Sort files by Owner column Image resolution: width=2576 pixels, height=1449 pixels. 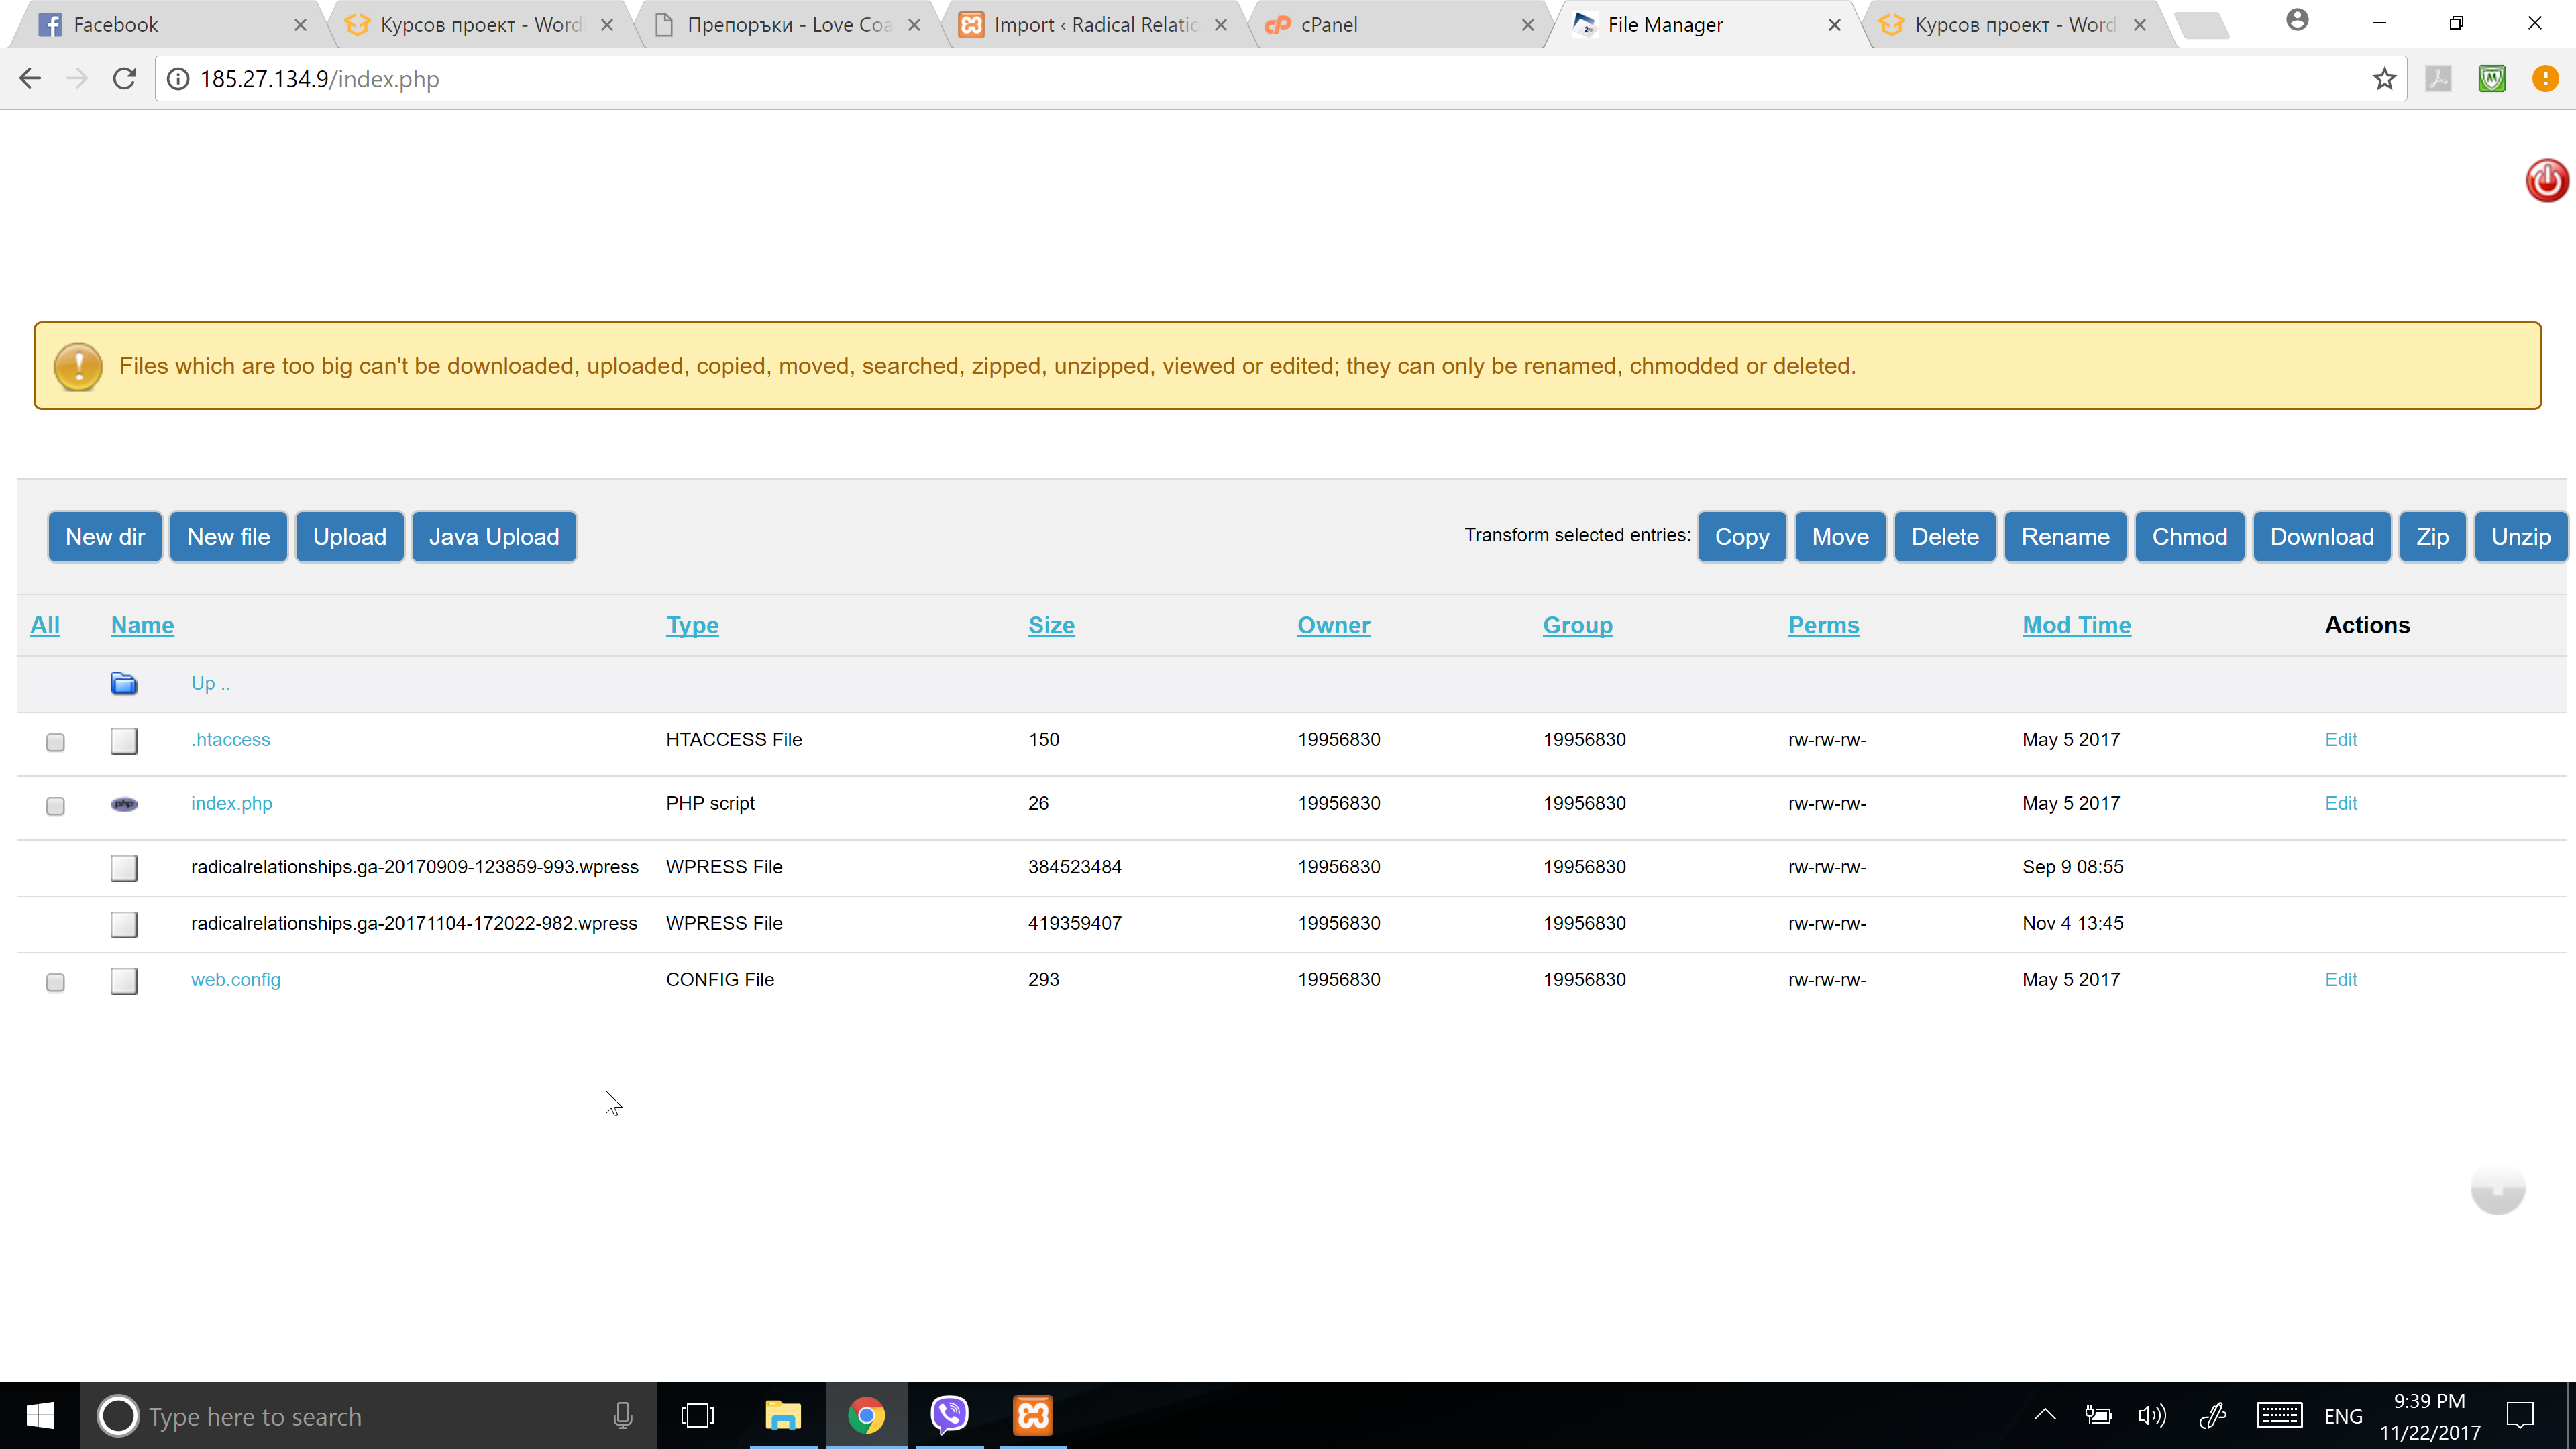point(1333,625)
